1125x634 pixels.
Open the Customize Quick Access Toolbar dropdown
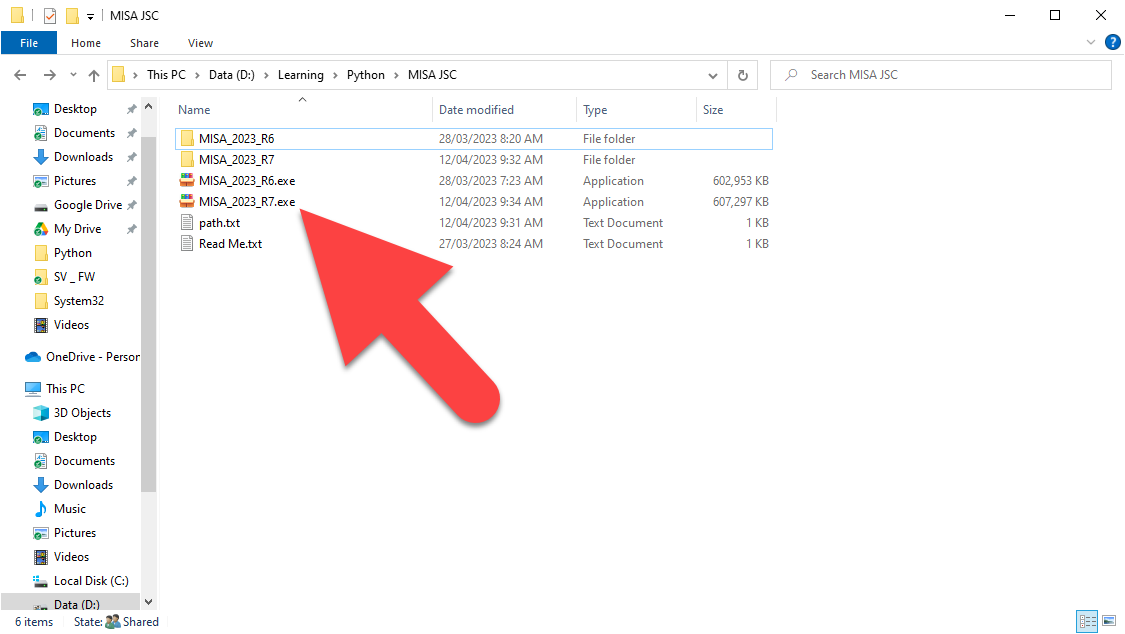point(90,16)
